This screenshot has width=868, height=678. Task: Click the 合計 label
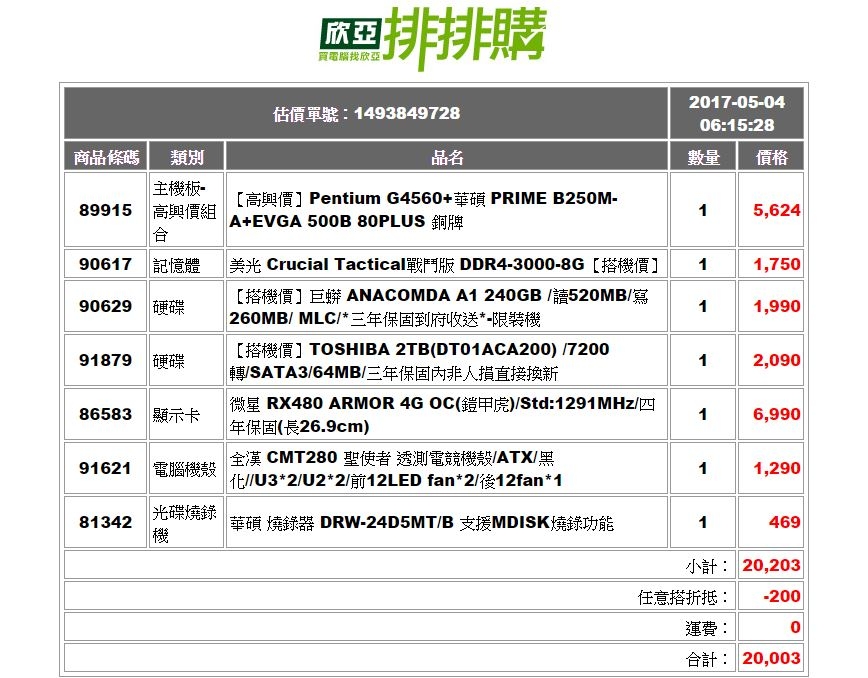point(708,659)
